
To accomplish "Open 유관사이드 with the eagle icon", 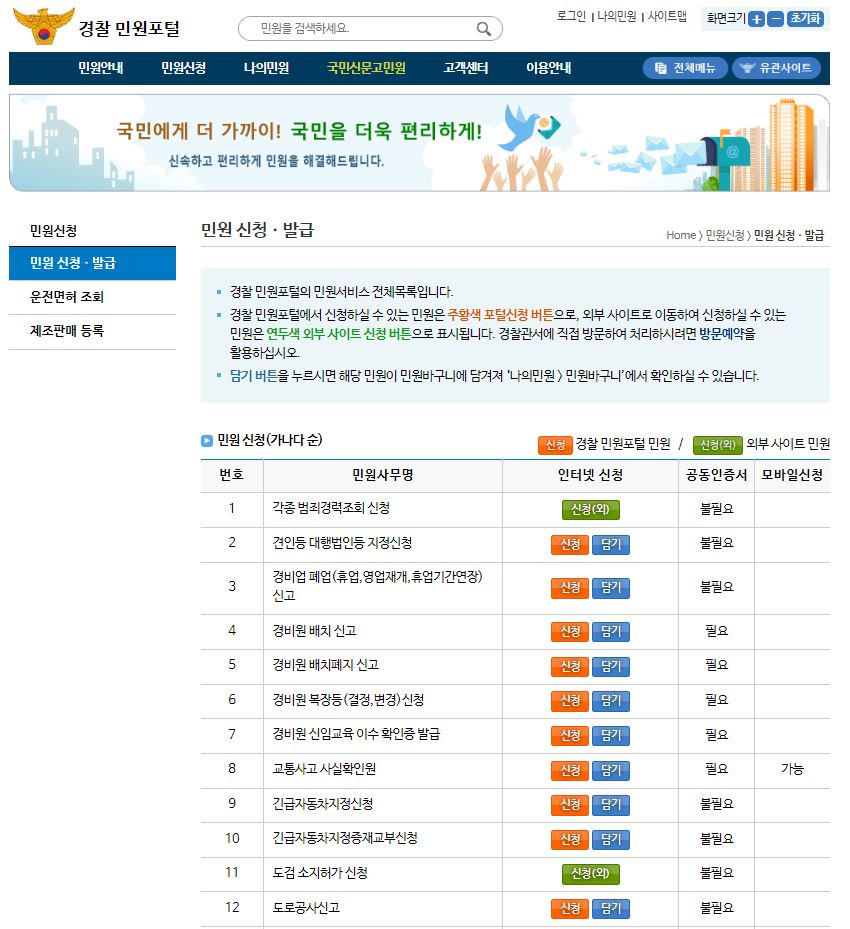I will tap(777, 69).
